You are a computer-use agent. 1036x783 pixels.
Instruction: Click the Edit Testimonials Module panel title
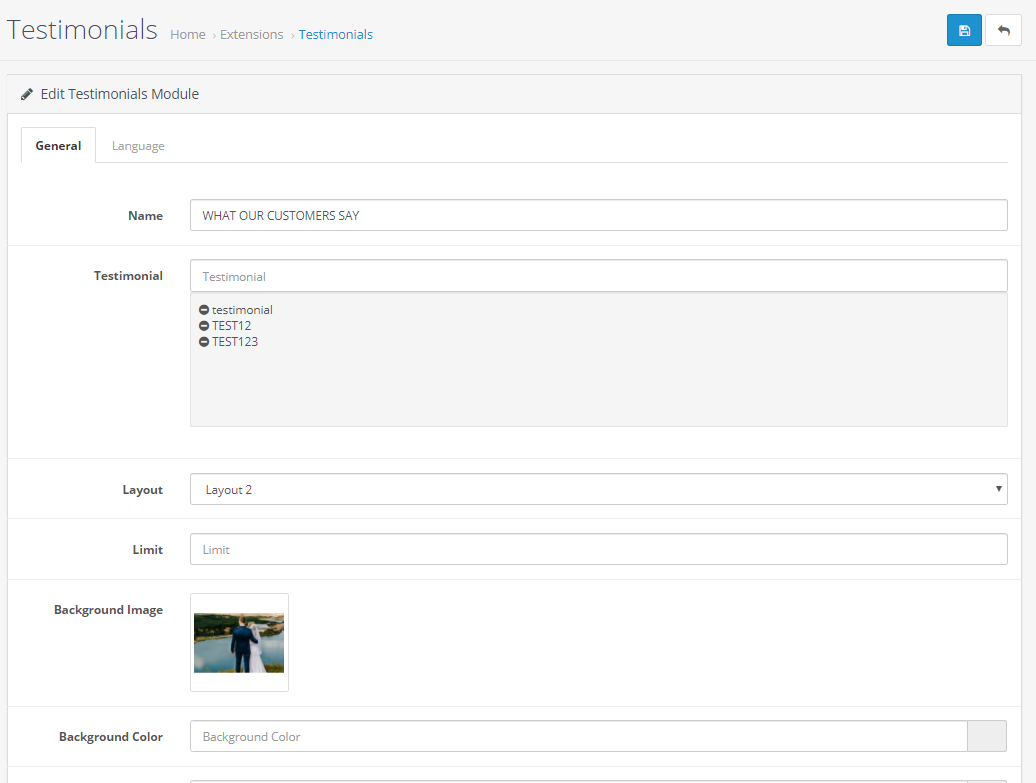click(x=120, y=94)
